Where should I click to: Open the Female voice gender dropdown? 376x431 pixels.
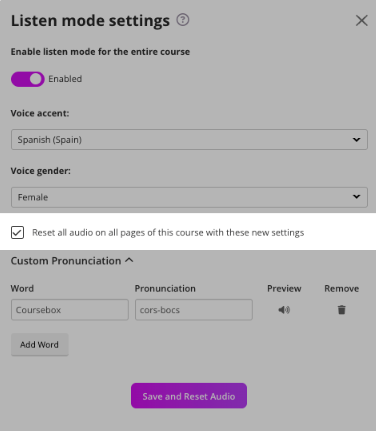coord(189,197)
